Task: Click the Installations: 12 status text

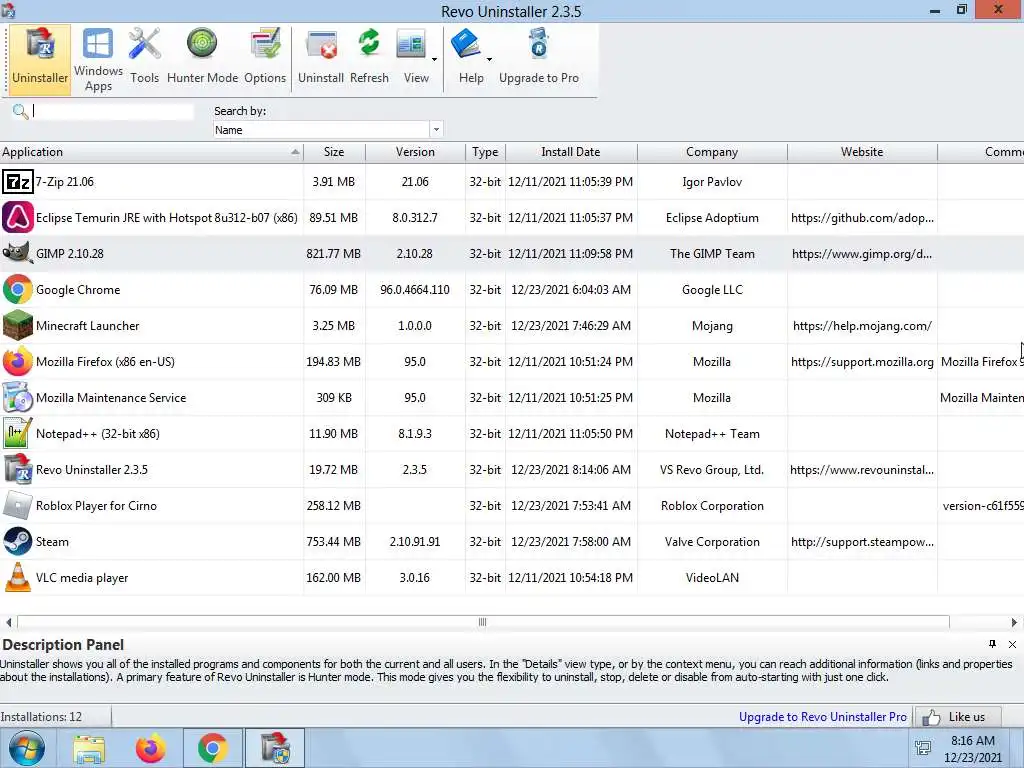Action: [x=41, y=716]
